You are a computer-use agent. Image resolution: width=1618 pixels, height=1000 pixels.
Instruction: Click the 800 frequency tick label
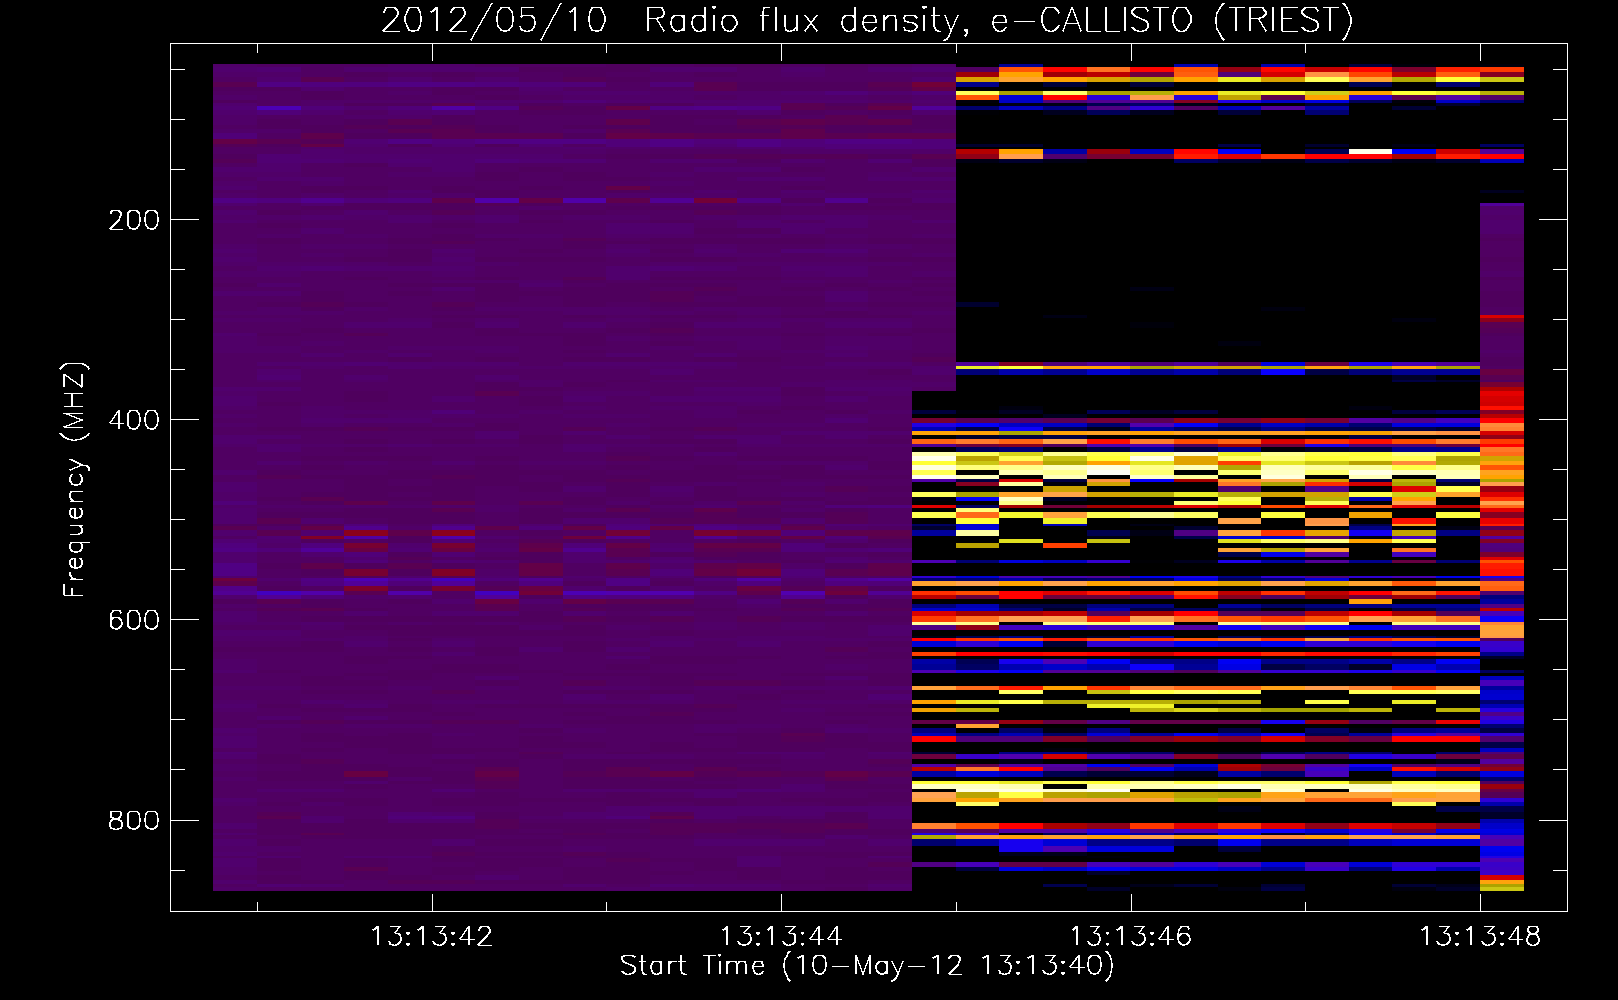coord(134,820)
